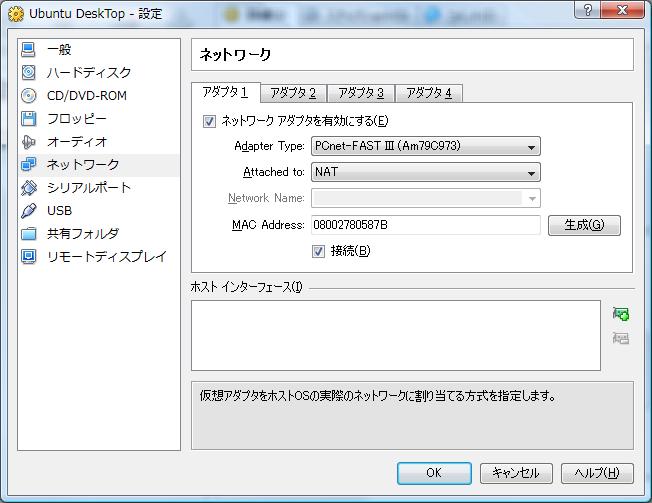Click the serial port plug icon
The width and height of the screenshot is (652, 503).
[x=28, y=188]
